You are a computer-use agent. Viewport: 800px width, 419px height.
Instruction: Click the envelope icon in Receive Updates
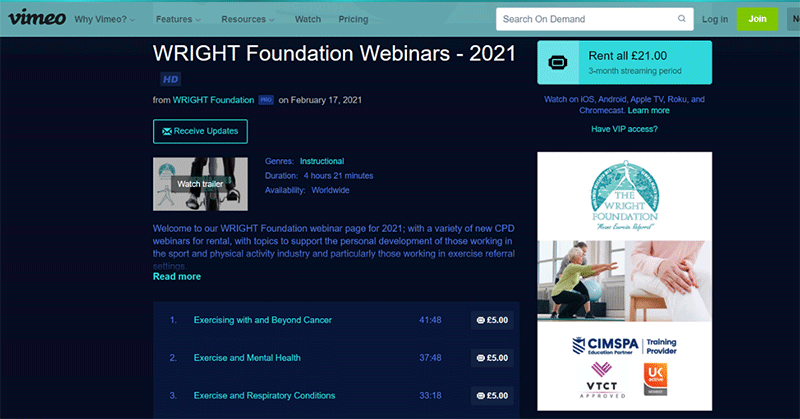pos(166,131)
